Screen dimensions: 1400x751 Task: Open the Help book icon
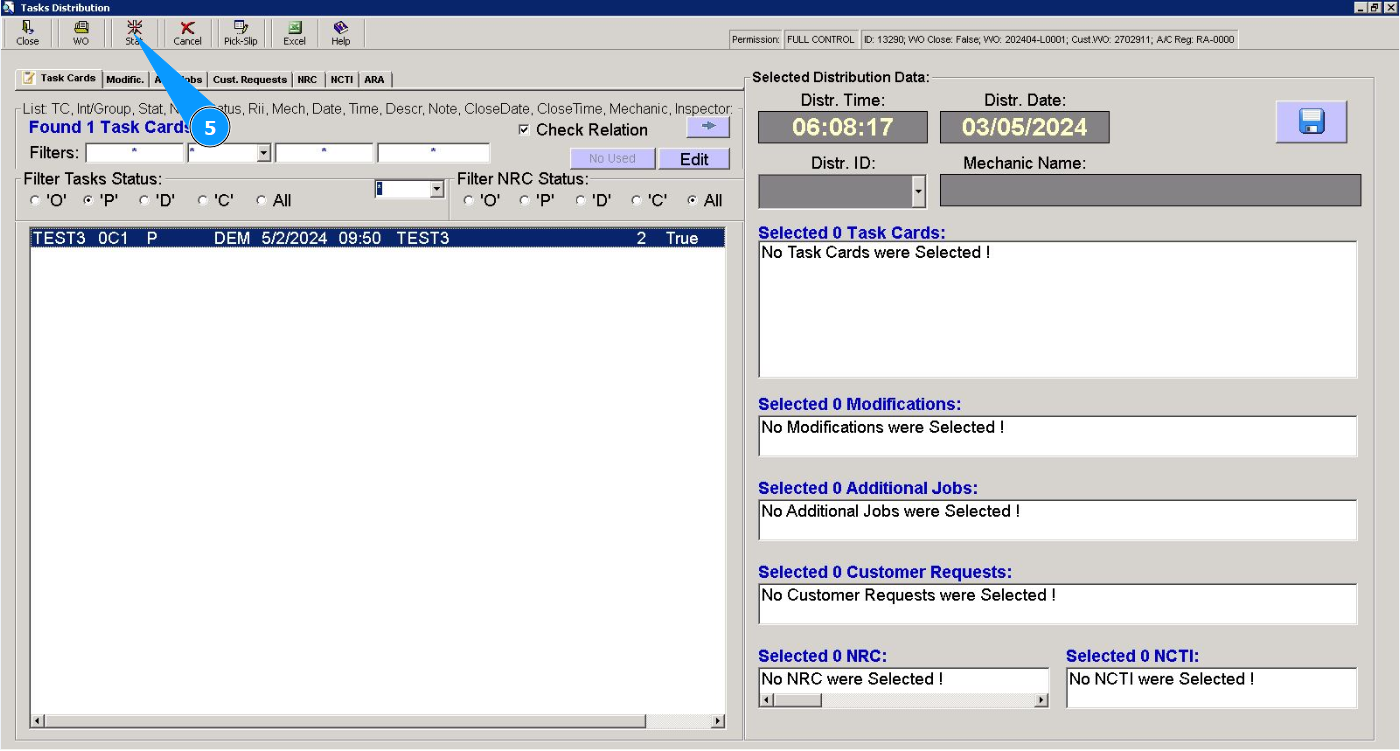point(341,33)
